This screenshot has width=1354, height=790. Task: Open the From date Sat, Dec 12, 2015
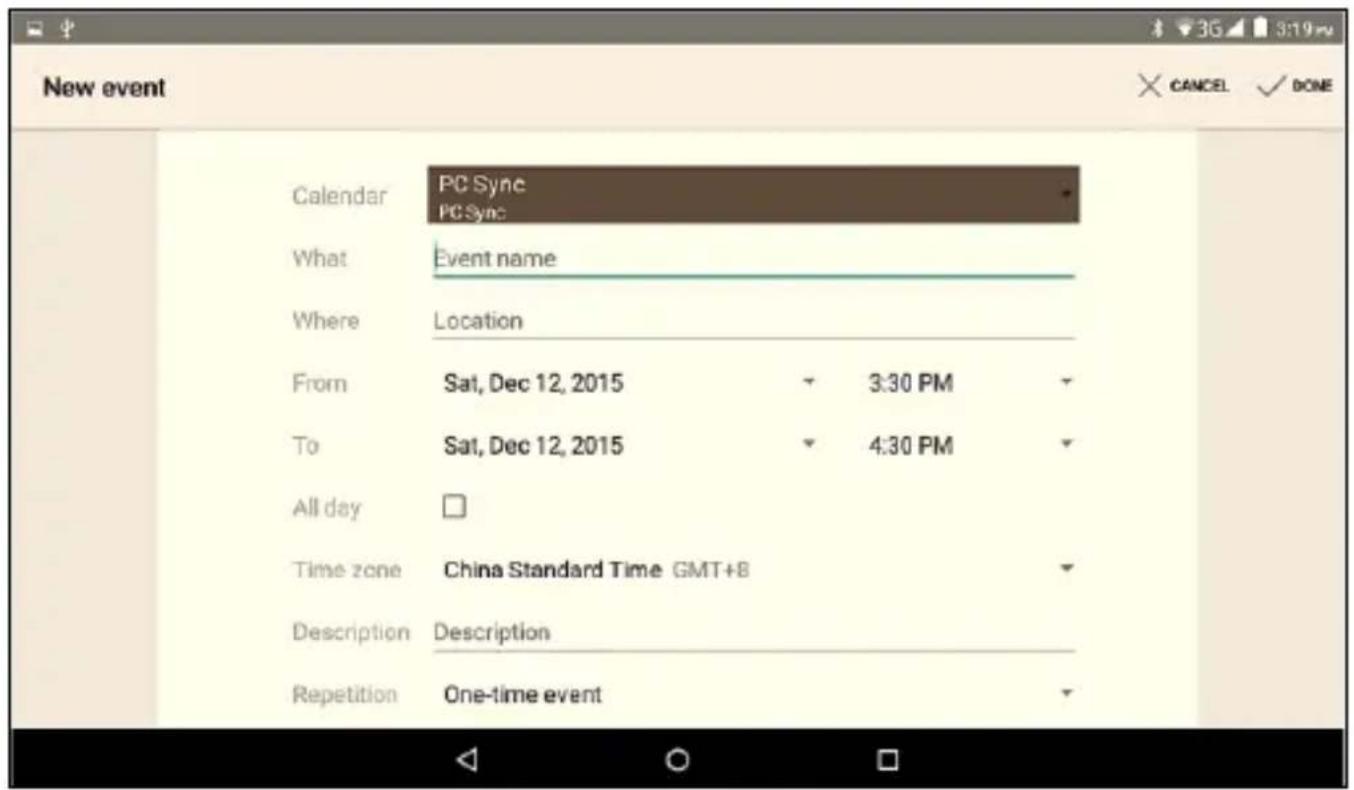coord(629,383)
